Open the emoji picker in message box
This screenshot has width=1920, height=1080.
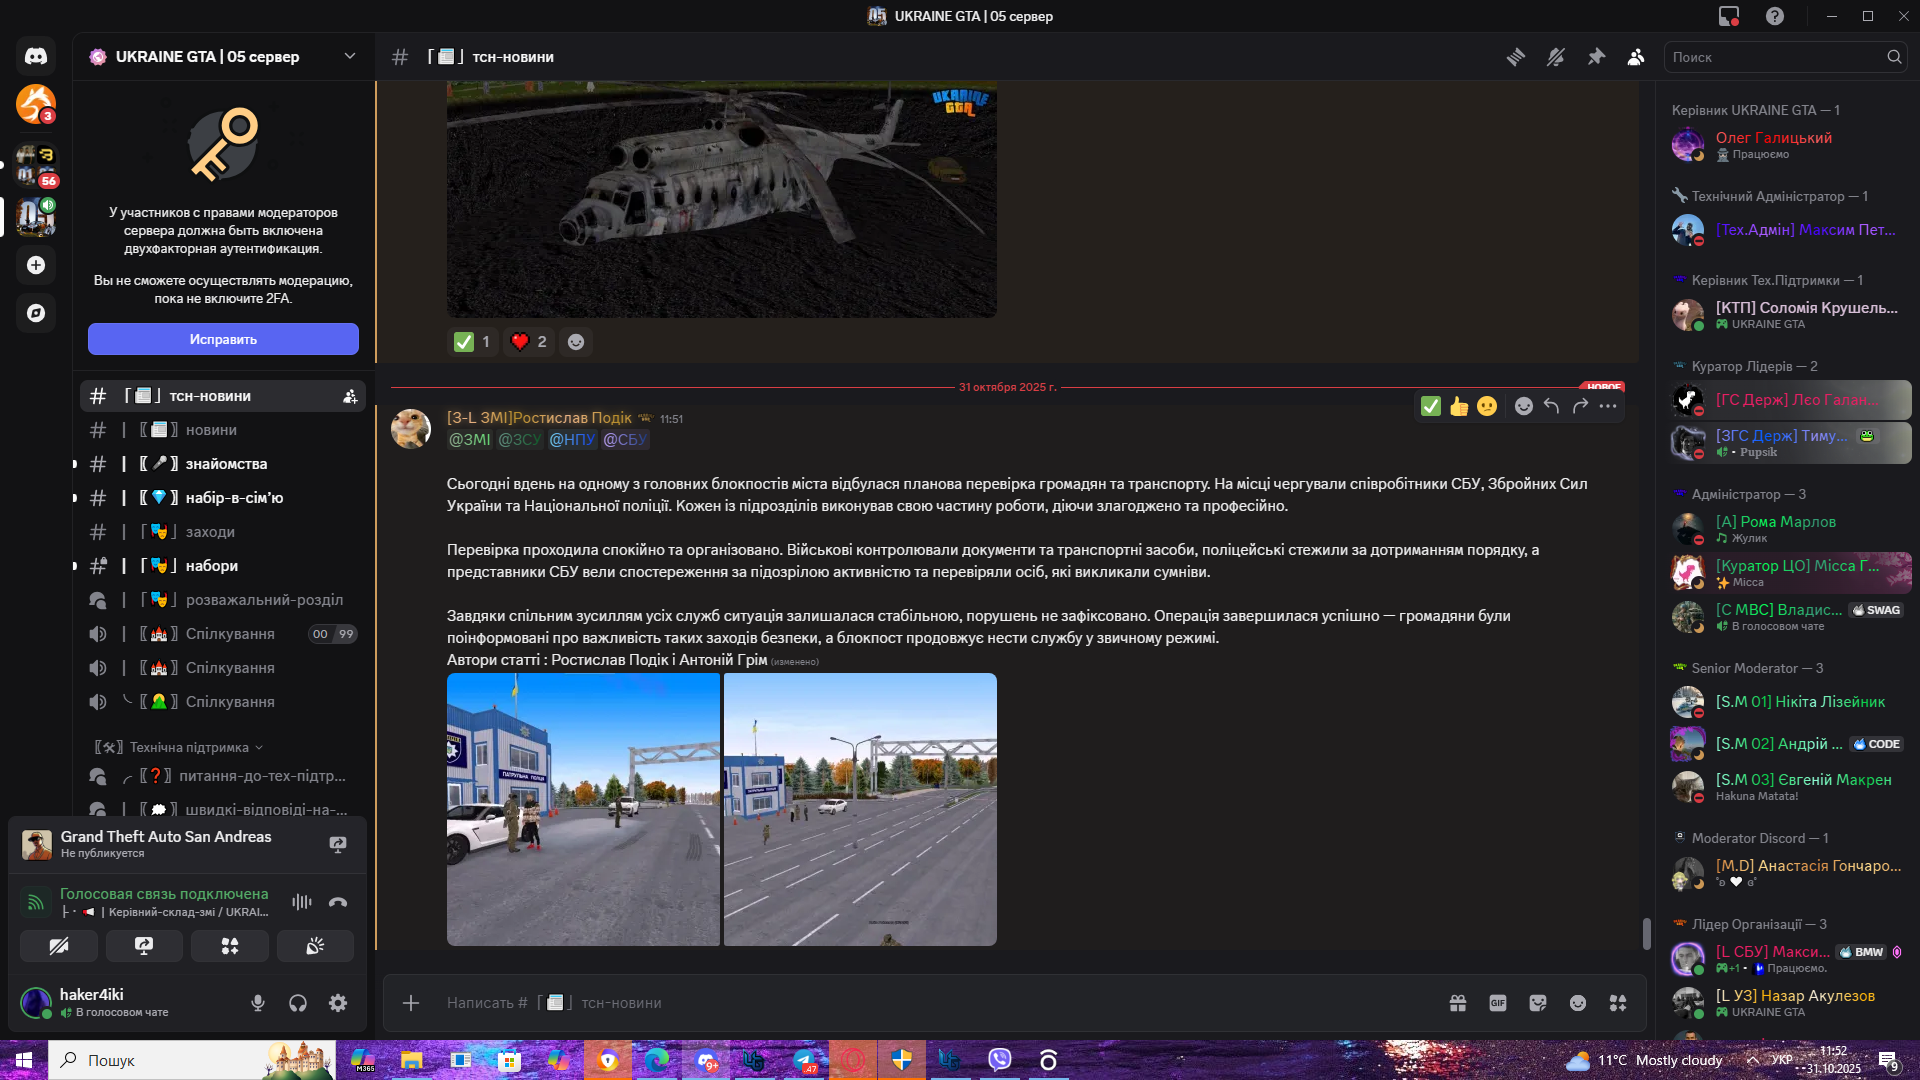(x=1578, y=1003)
